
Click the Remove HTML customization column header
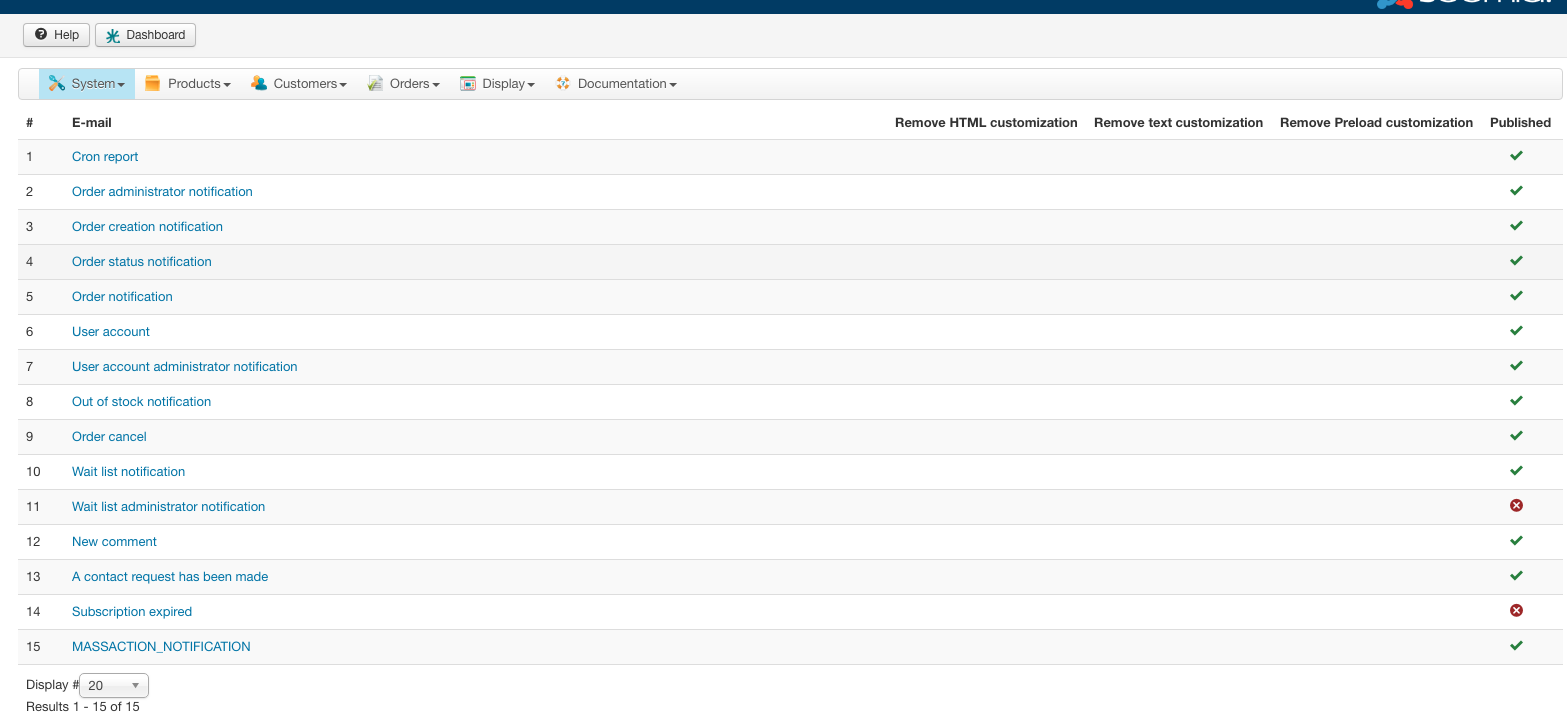[986, 123]
